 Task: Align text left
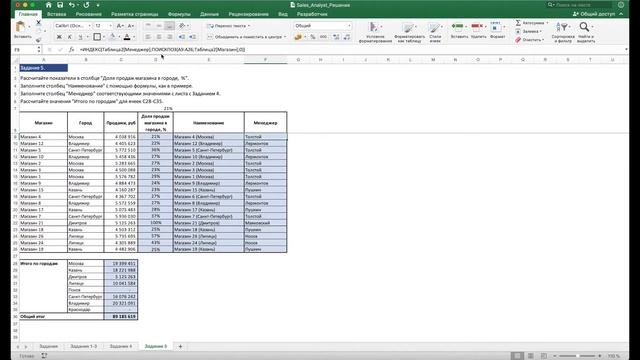[148, 37]
